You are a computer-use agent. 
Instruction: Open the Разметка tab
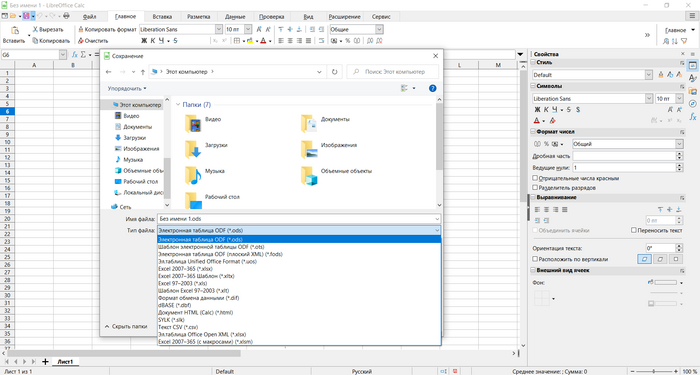pyautogui.click(x=199, y=17)
